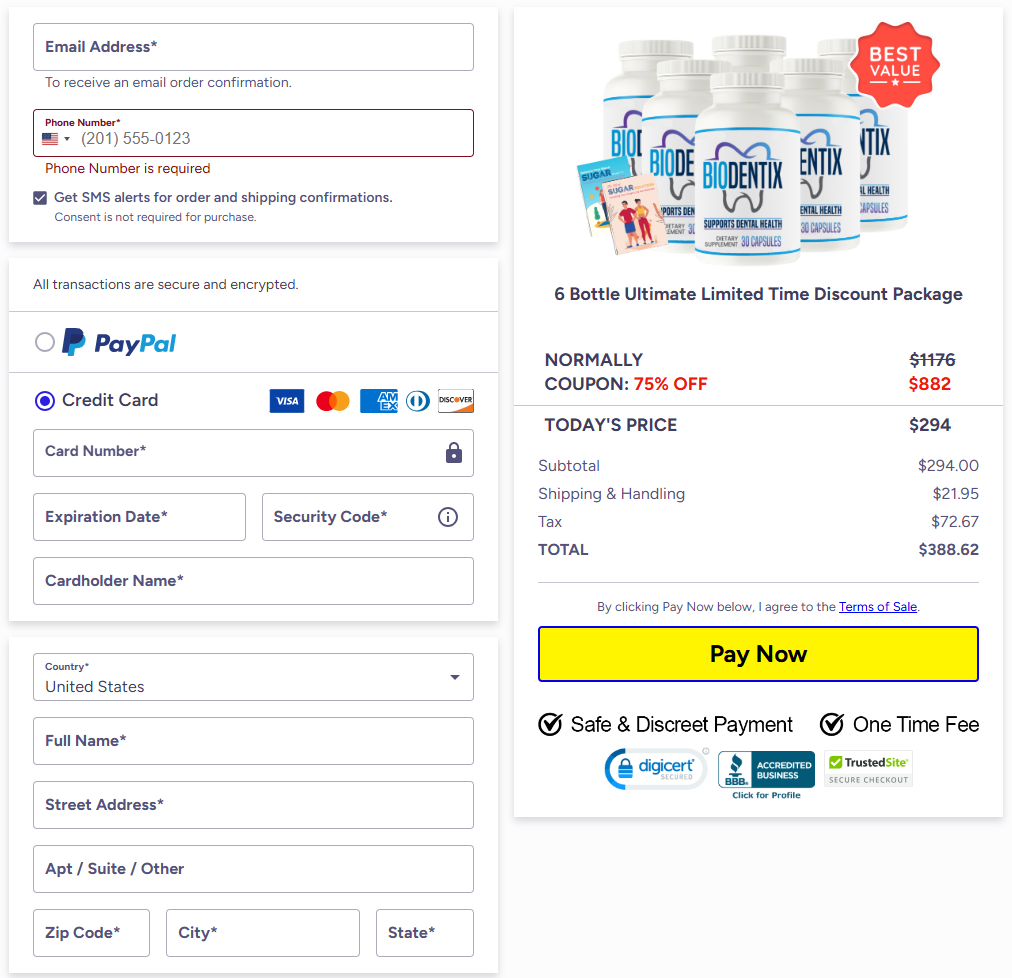Open the DigiCert Secured badge
The height and width of the screenshot is (978, 1012).
point(656,769)
